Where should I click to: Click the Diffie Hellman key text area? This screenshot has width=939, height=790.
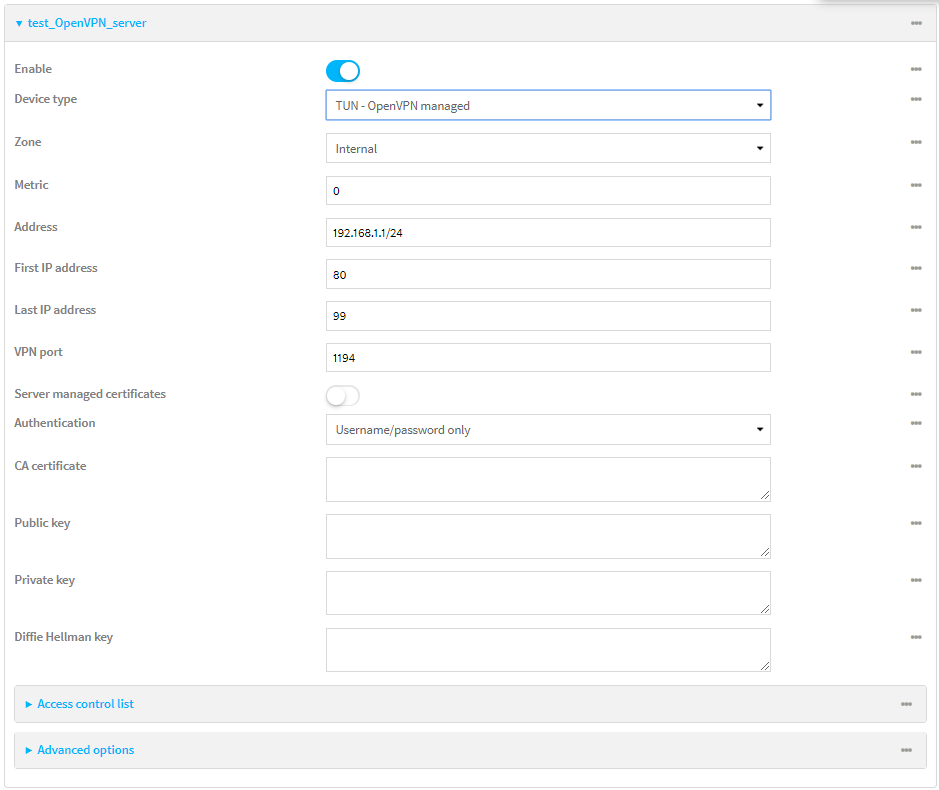[x=547, y=650]
